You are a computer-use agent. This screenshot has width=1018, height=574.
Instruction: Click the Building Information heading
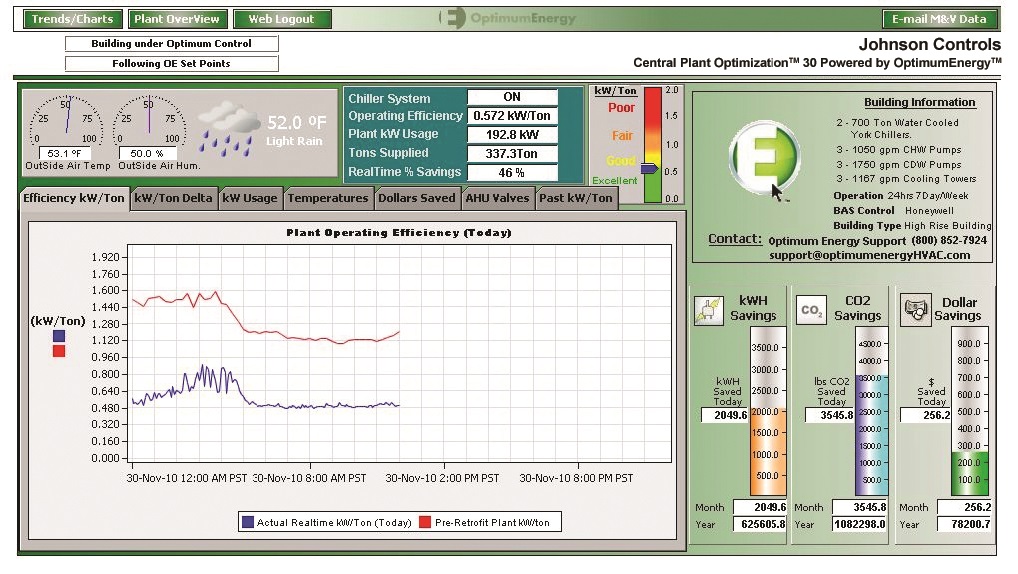(x=919, y=102)
